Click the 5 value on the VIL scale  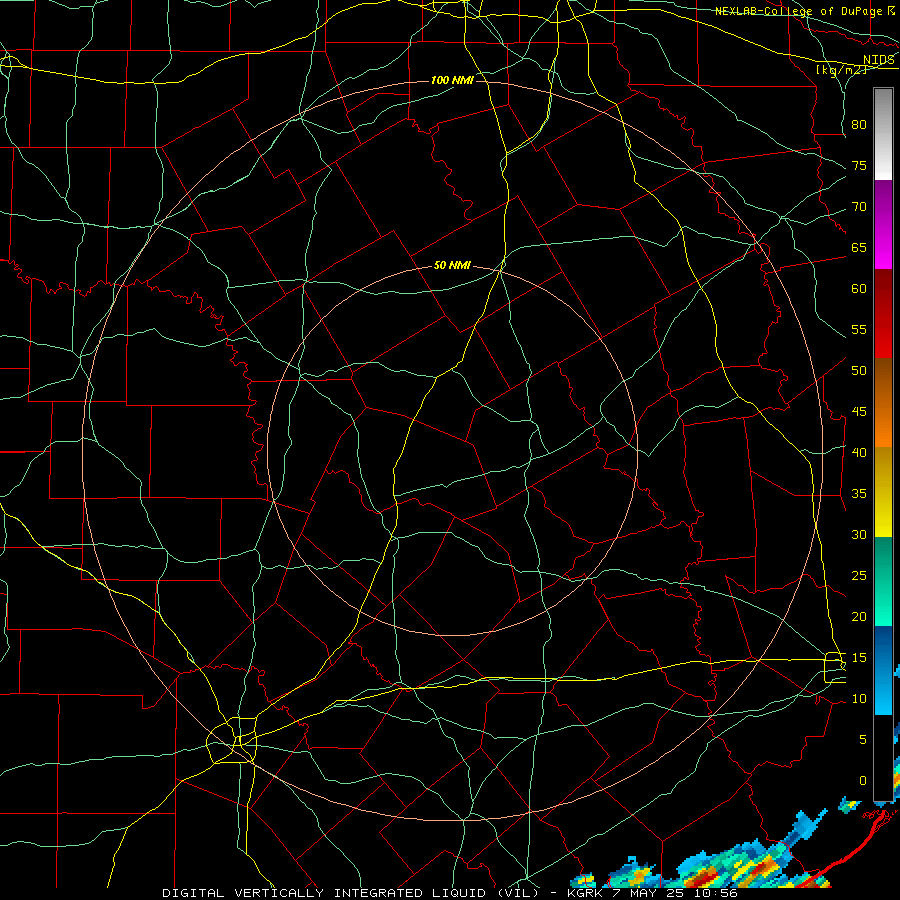[x=863, y=740]
